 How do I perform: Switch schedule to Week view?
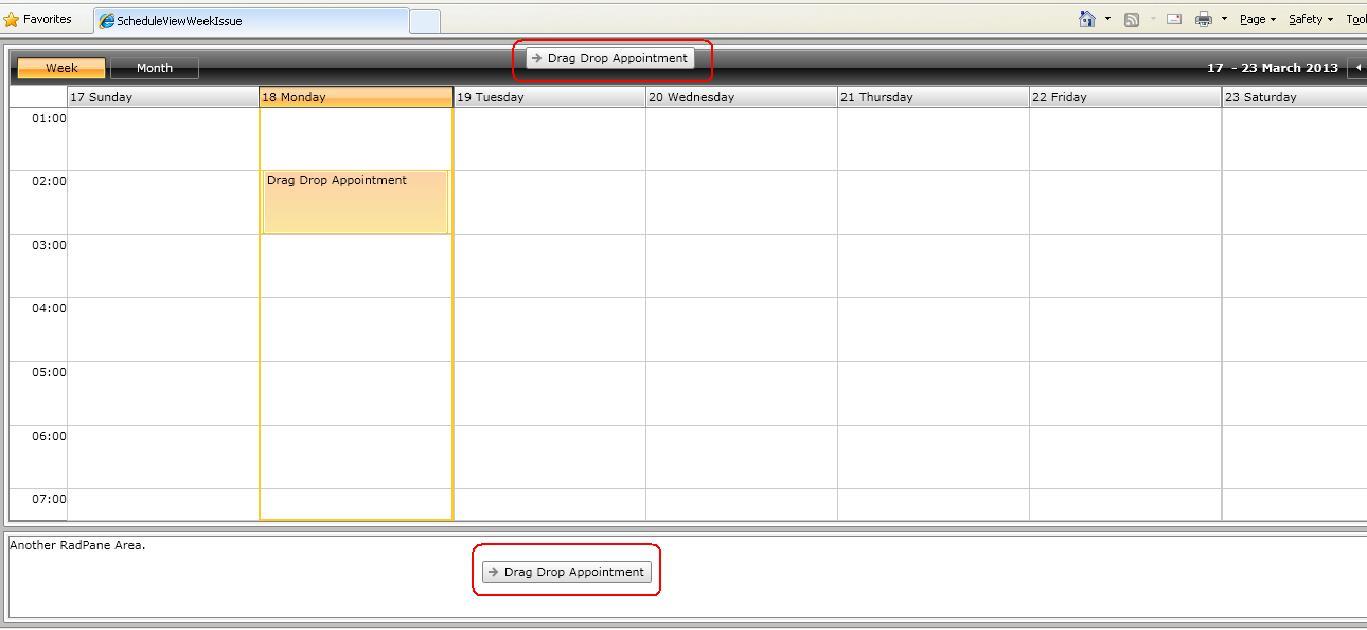[61, 68]
